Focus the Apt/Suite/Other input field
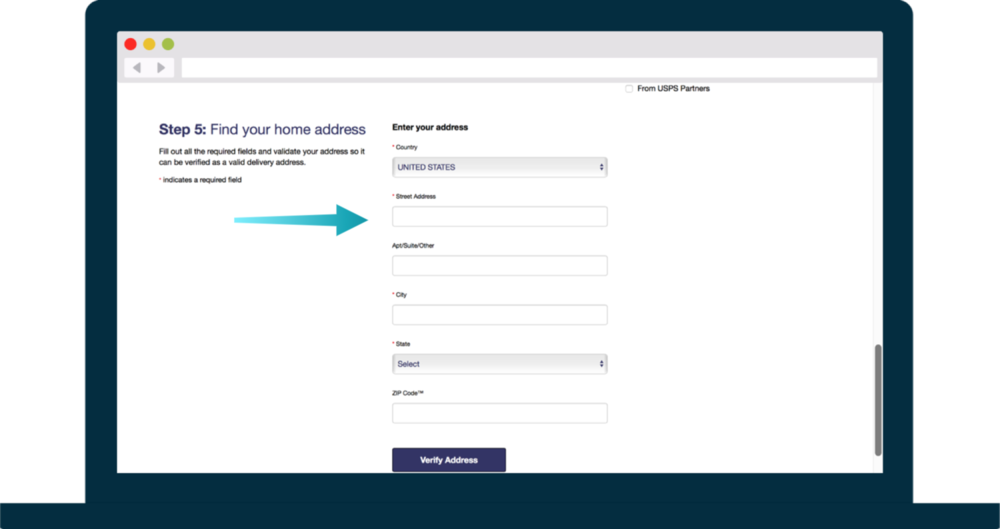The width and height of the screenshot is (1000, 529). pyautogui.click(x=499, y=265)
